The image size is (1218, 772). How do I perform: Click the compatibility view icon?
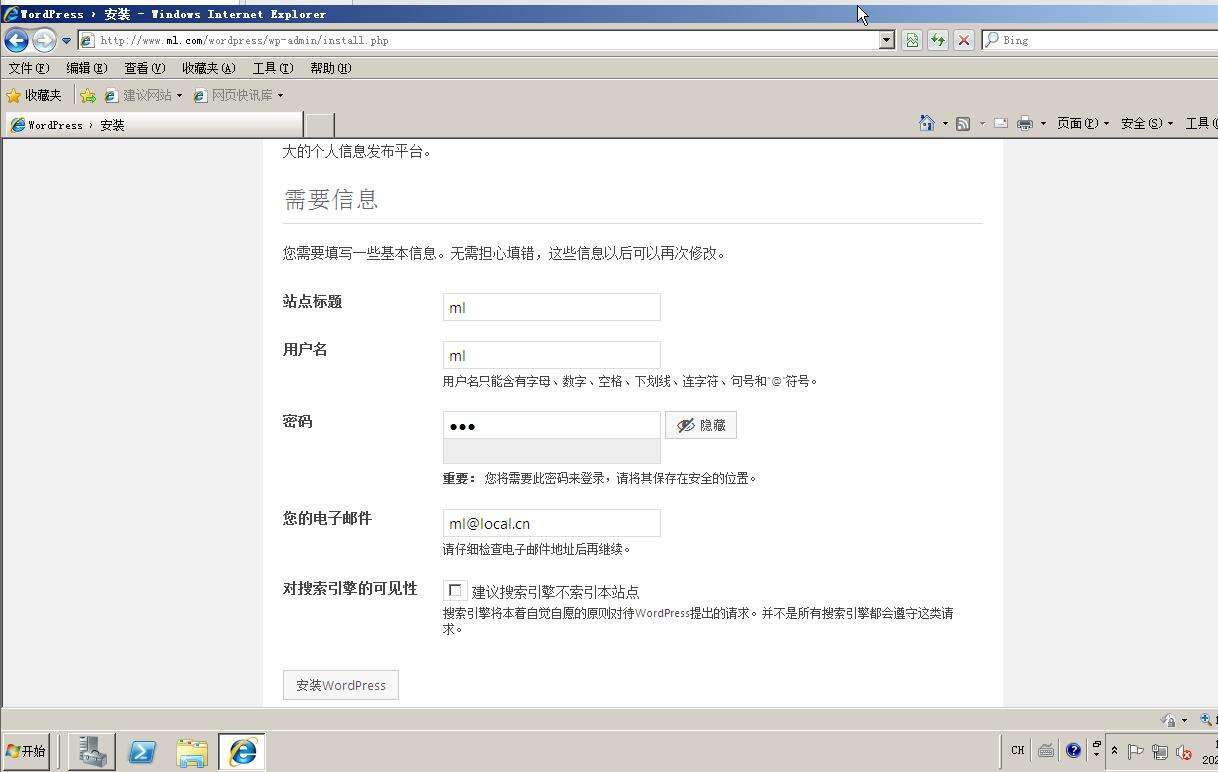[x=912, y=40]
